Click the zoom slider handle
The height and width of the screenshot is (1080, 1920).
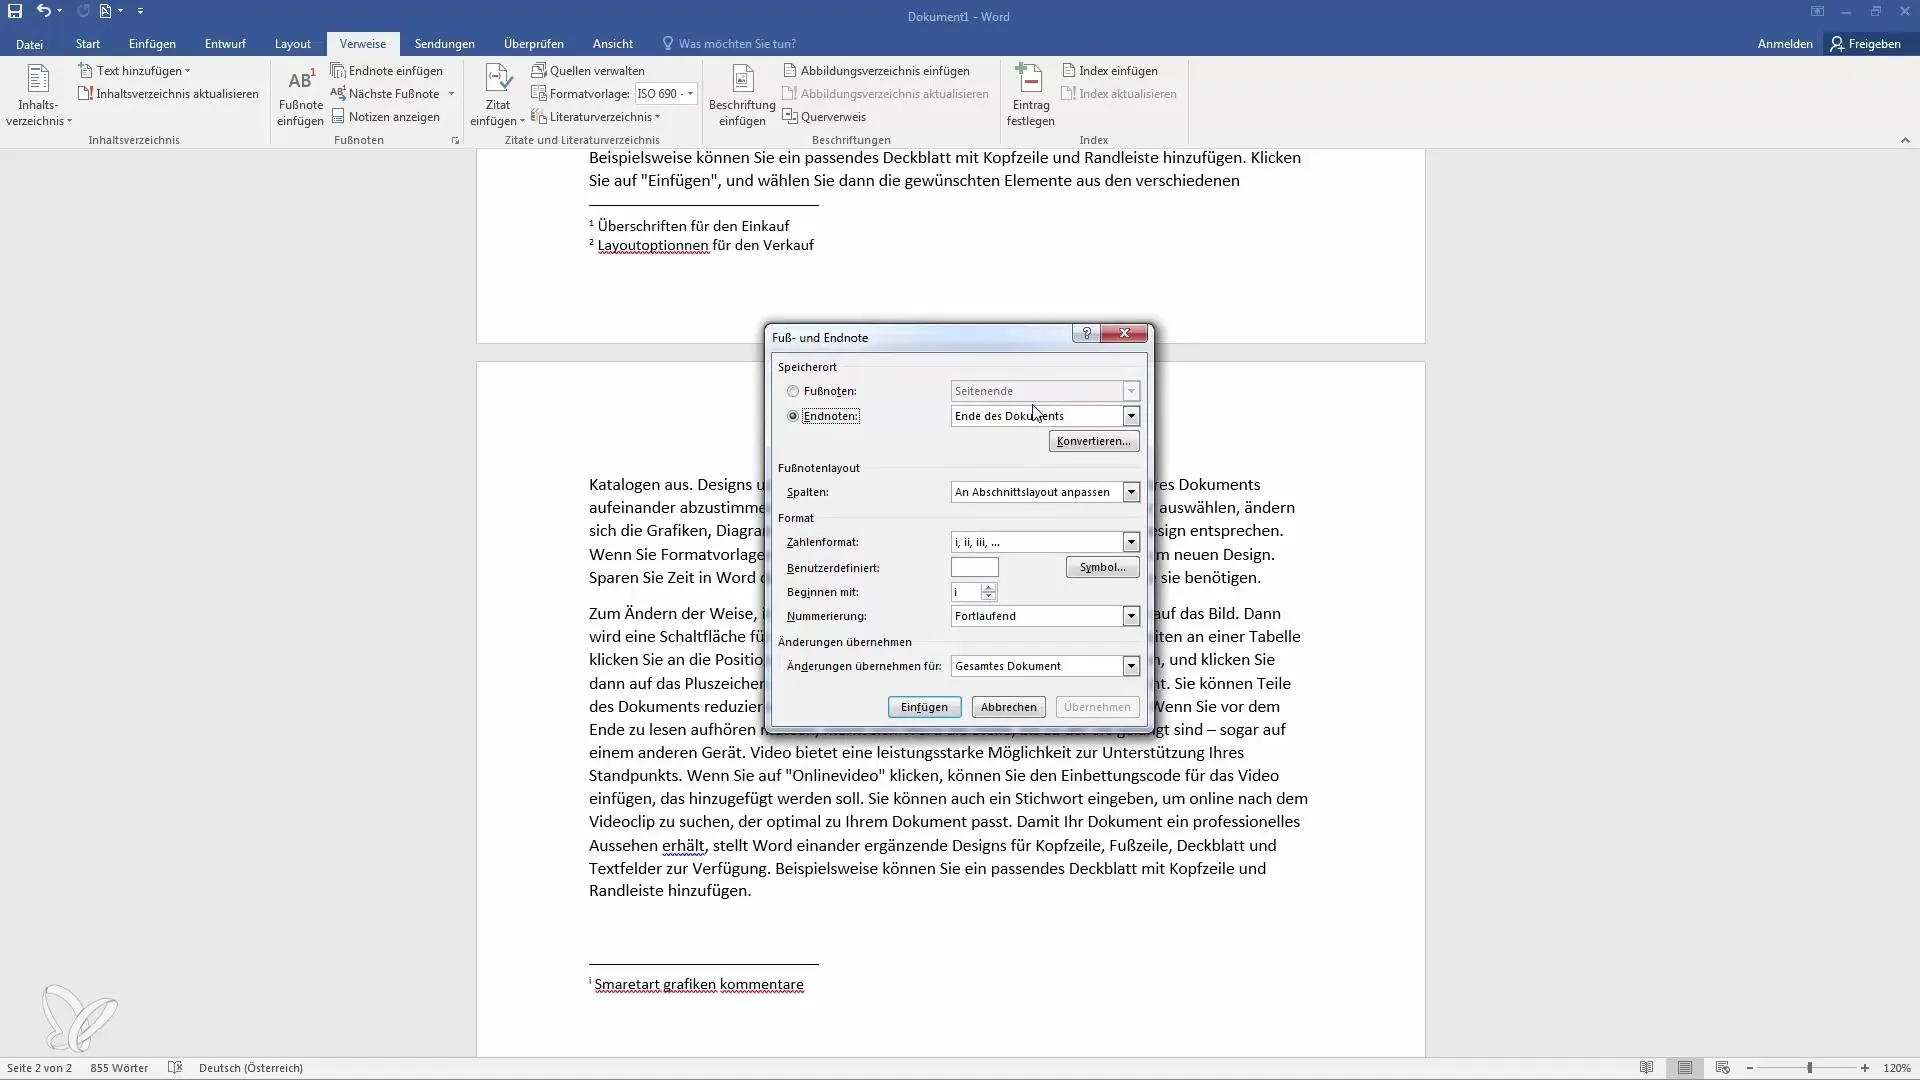coord(1809,1068)
